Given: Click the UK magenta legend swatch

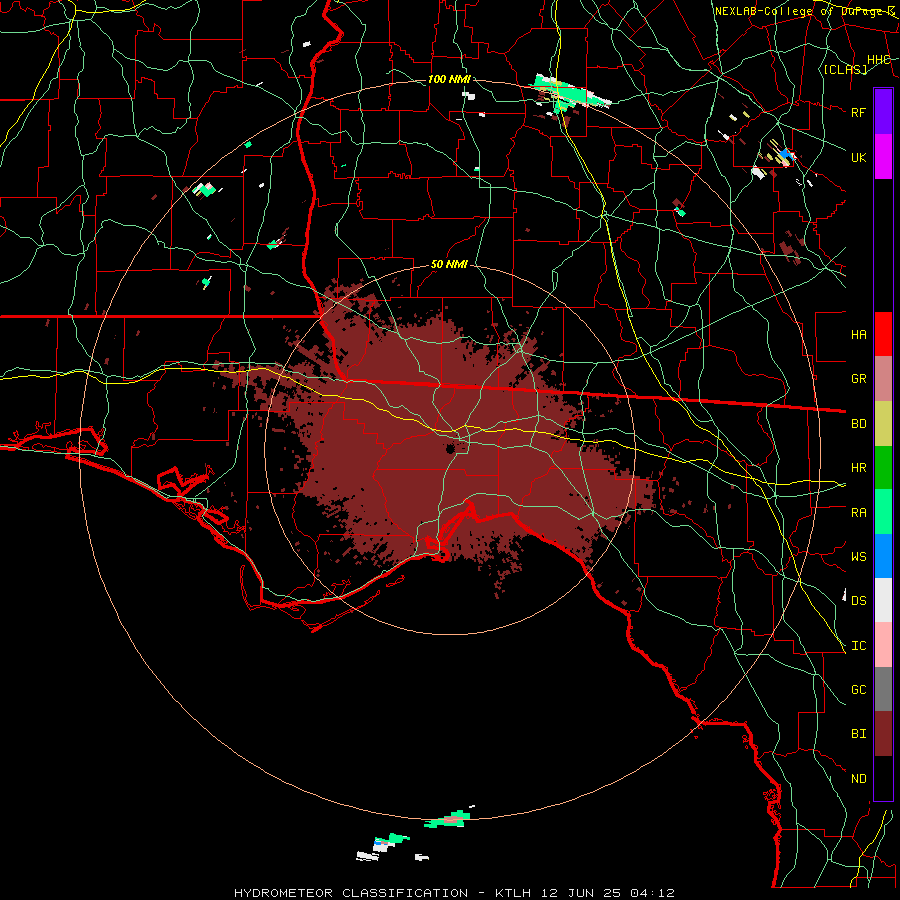Looking at the screenshot, I should click(x=883, y=157).
